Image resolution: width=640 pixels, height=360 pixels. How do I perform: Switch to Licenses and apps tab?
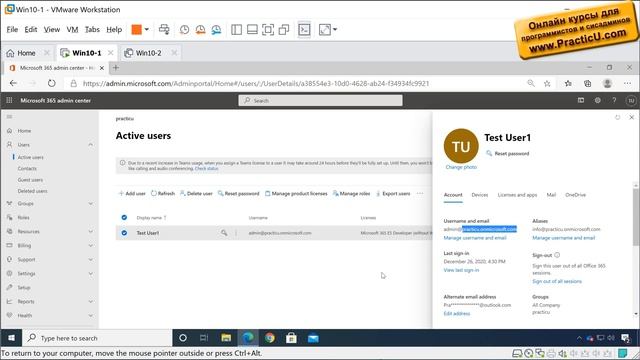click(x=517, y=195)
